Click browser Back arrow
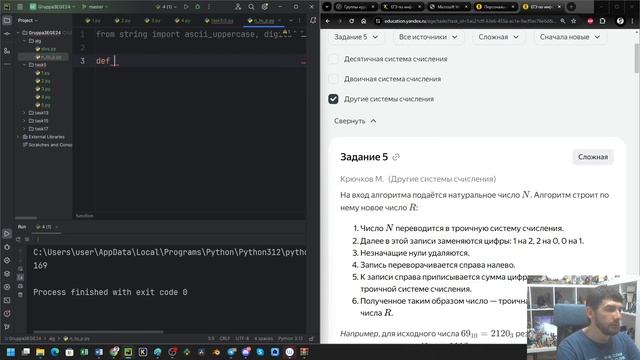This screenshot has width=640, height=360. click(328, 21)
